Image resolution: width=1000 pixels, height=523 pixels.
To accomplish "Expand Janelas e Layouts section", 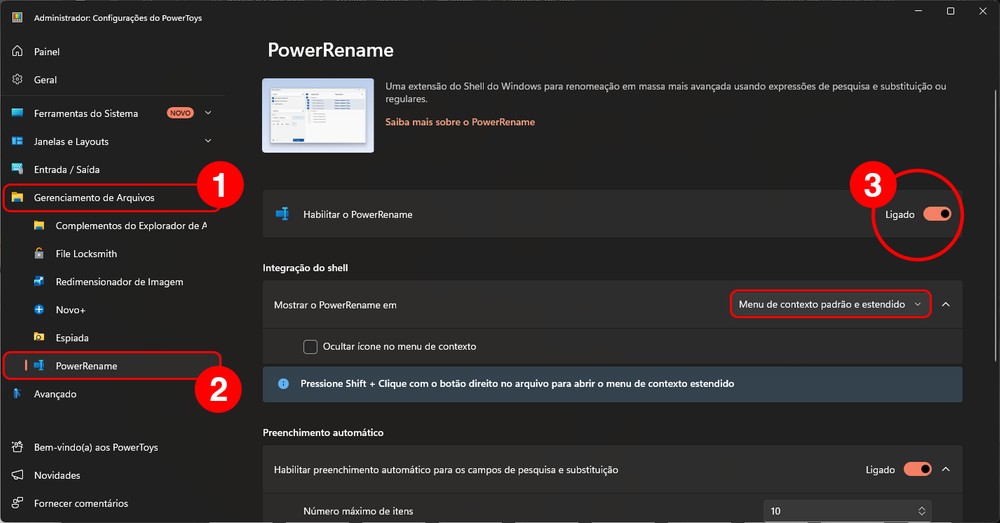I will coord(208,141).
